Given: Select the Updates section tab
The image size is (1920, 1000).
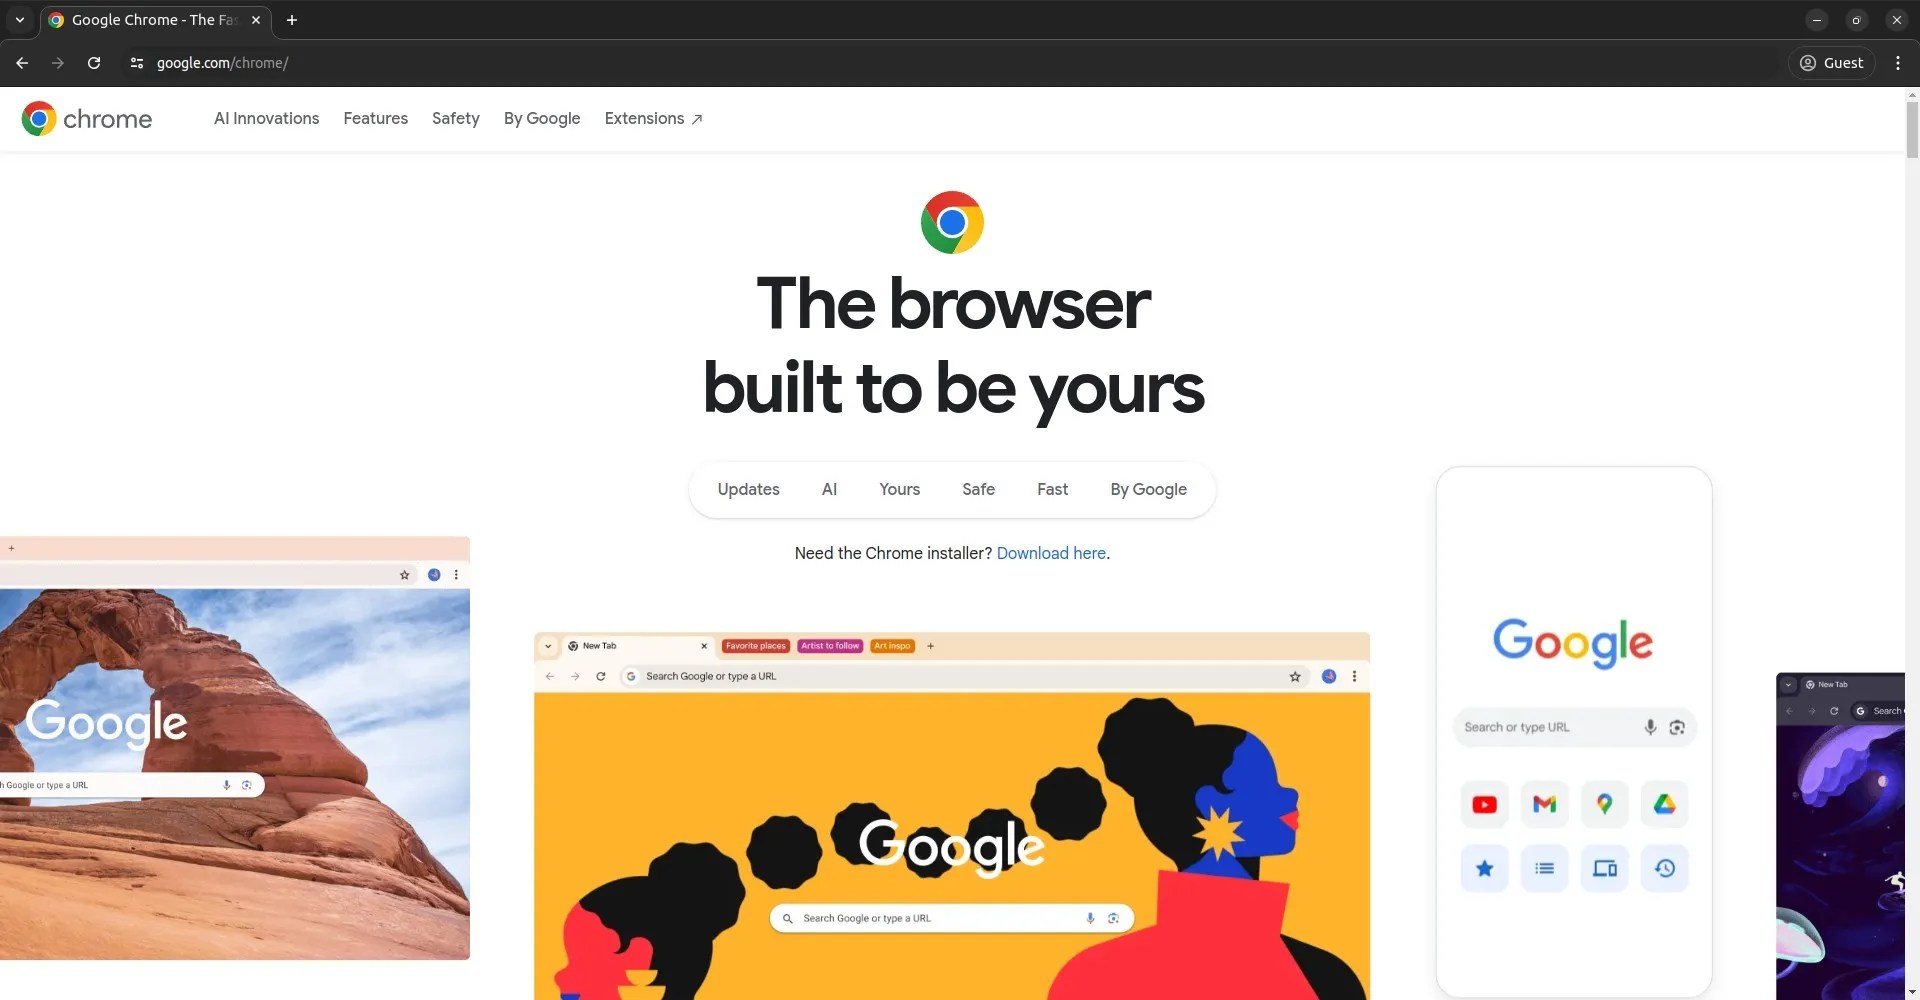Looking at the screenshot, I should pyautogui.click(x=749, y=490).
